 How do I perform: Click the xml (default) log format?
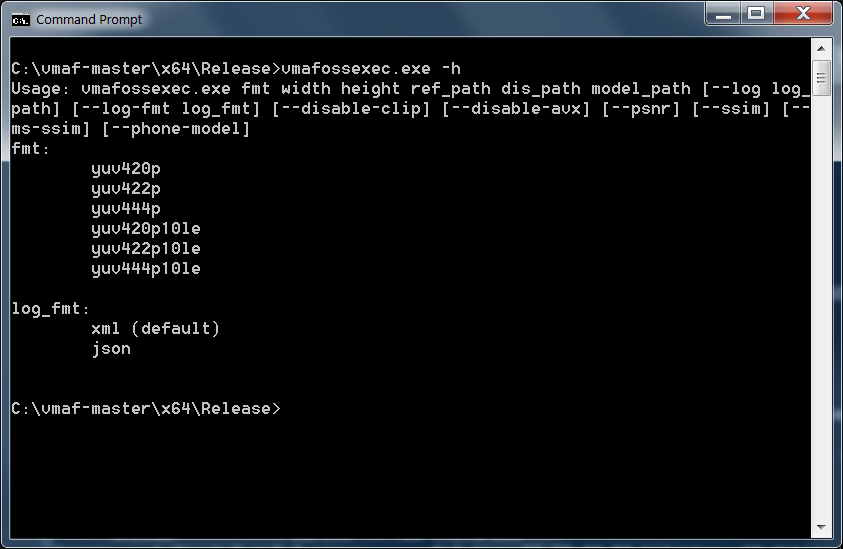pos(155,329)
